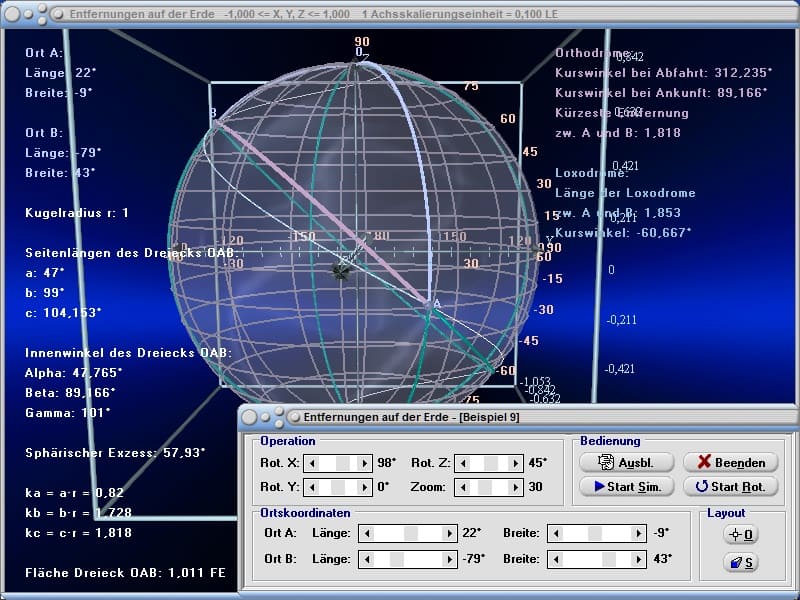The width and height of the screenshot is (800, 600).
Task: Click 'Gamma: 101°' text
Action: pos(68,413)
